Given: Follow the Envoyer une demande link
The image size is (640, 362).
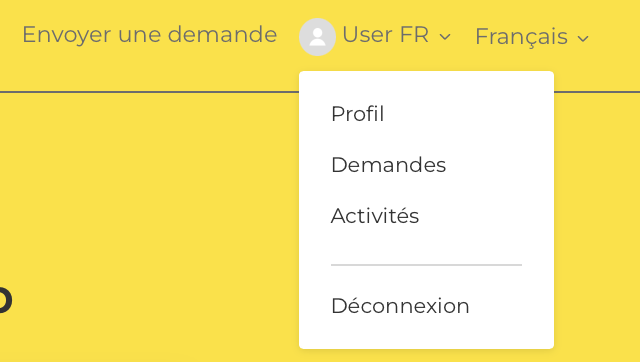Looking at the screenshot, I should click(x=150, y=34).
